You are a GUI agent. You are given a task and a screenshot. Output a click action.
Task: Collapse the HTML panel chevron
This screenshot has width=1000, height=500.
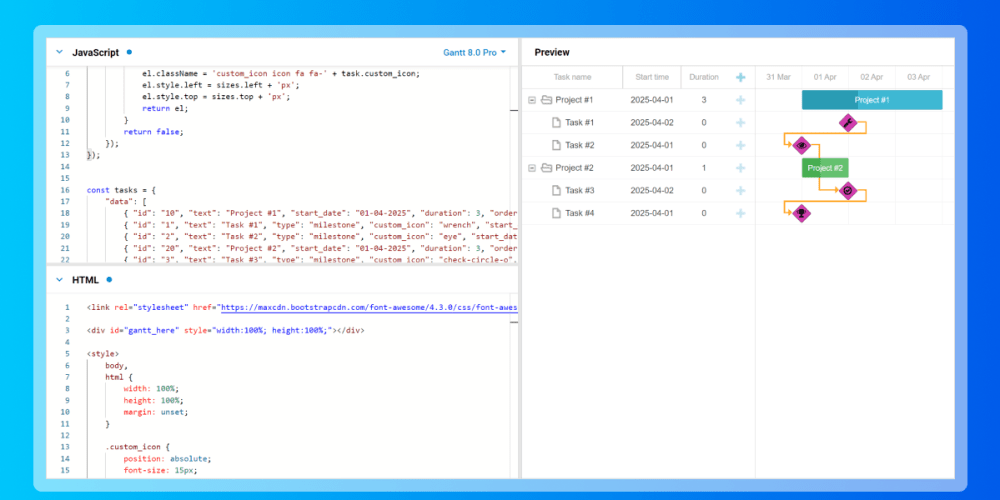pyautogui.click(x=59, y=279)
